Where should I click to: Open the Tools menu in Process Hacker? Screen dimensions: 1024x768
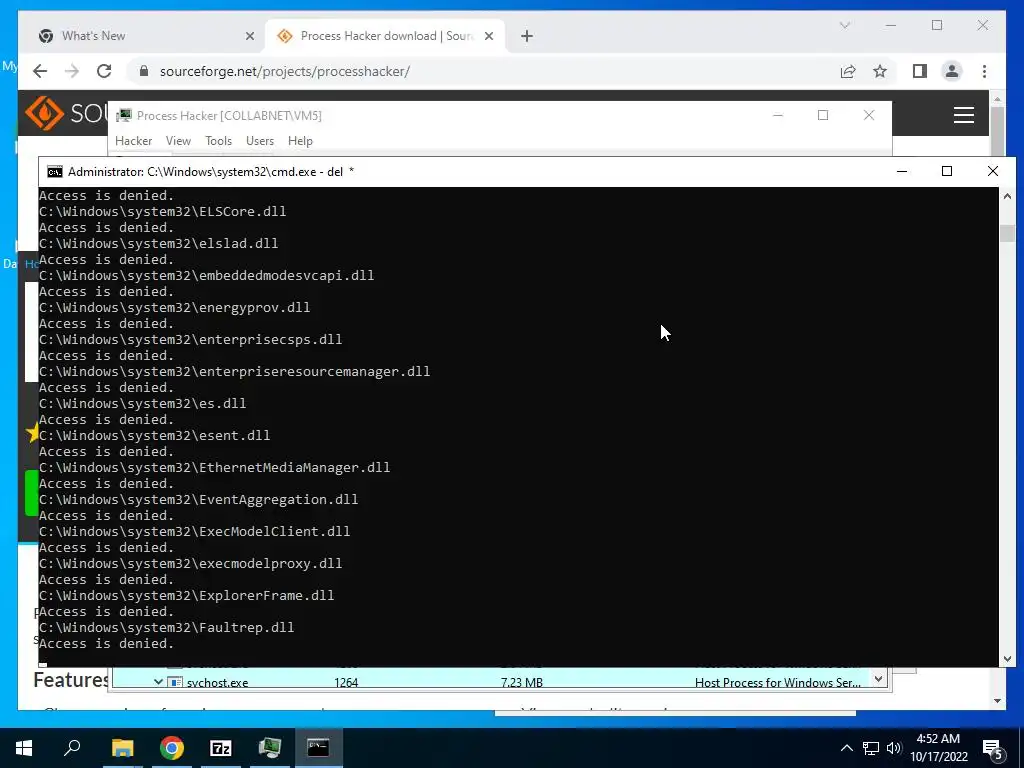[218, 141]
